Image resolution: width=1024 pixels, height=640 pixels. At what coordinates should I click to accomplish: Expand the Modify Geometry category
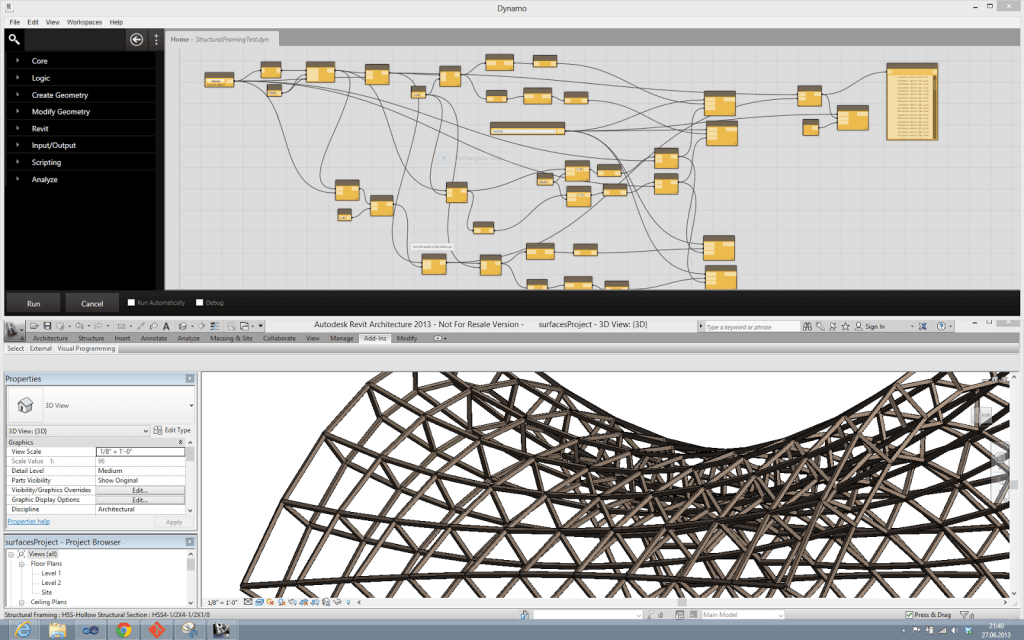click(18, 111)
